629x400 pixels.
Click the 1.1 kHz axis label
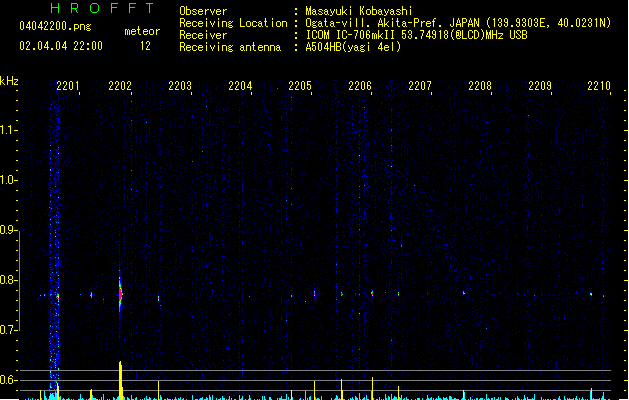[8, 130]
